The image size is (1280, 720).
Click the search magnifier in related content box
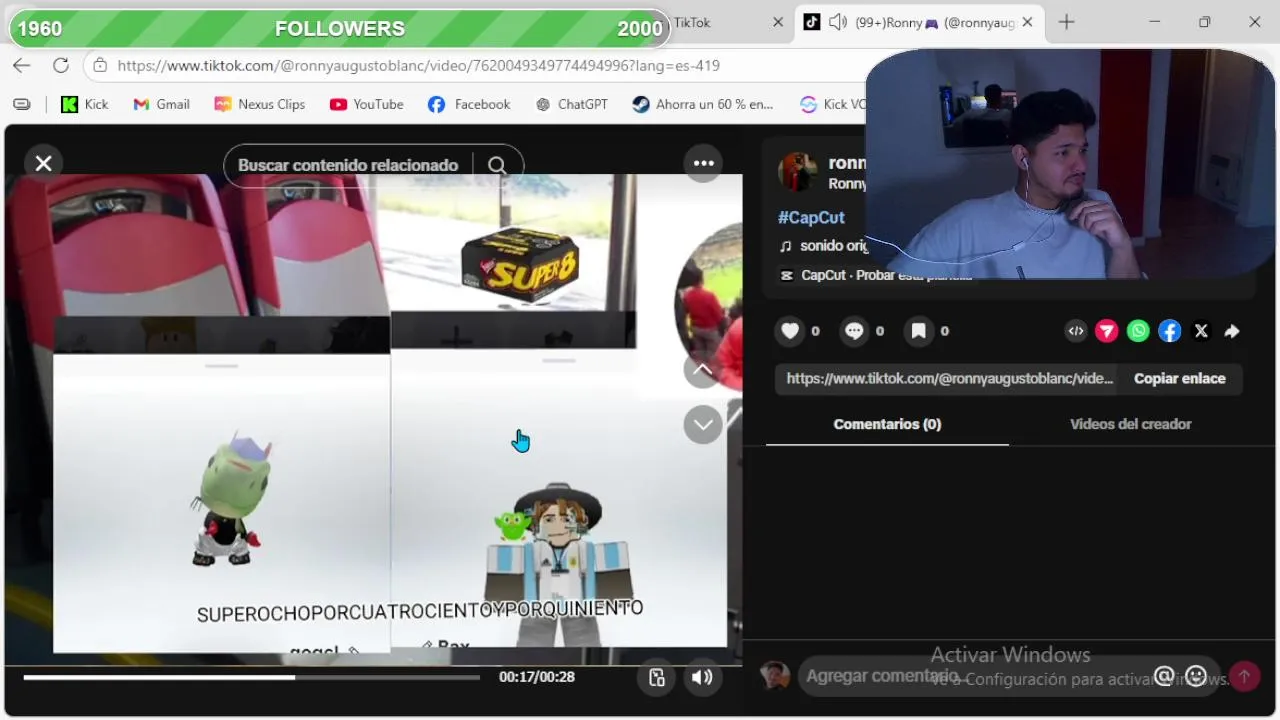pos(497,166)
